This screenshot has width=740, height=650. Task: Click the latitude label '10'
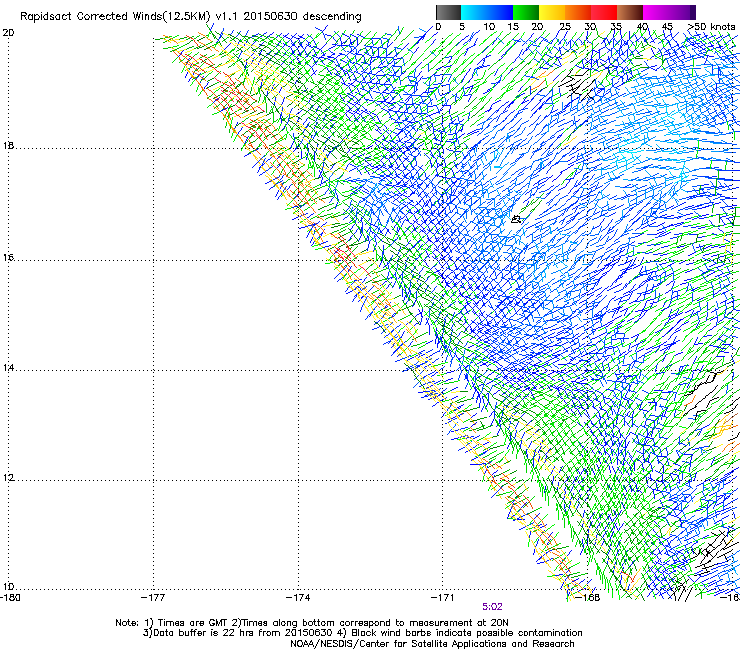tap(8, 587)
